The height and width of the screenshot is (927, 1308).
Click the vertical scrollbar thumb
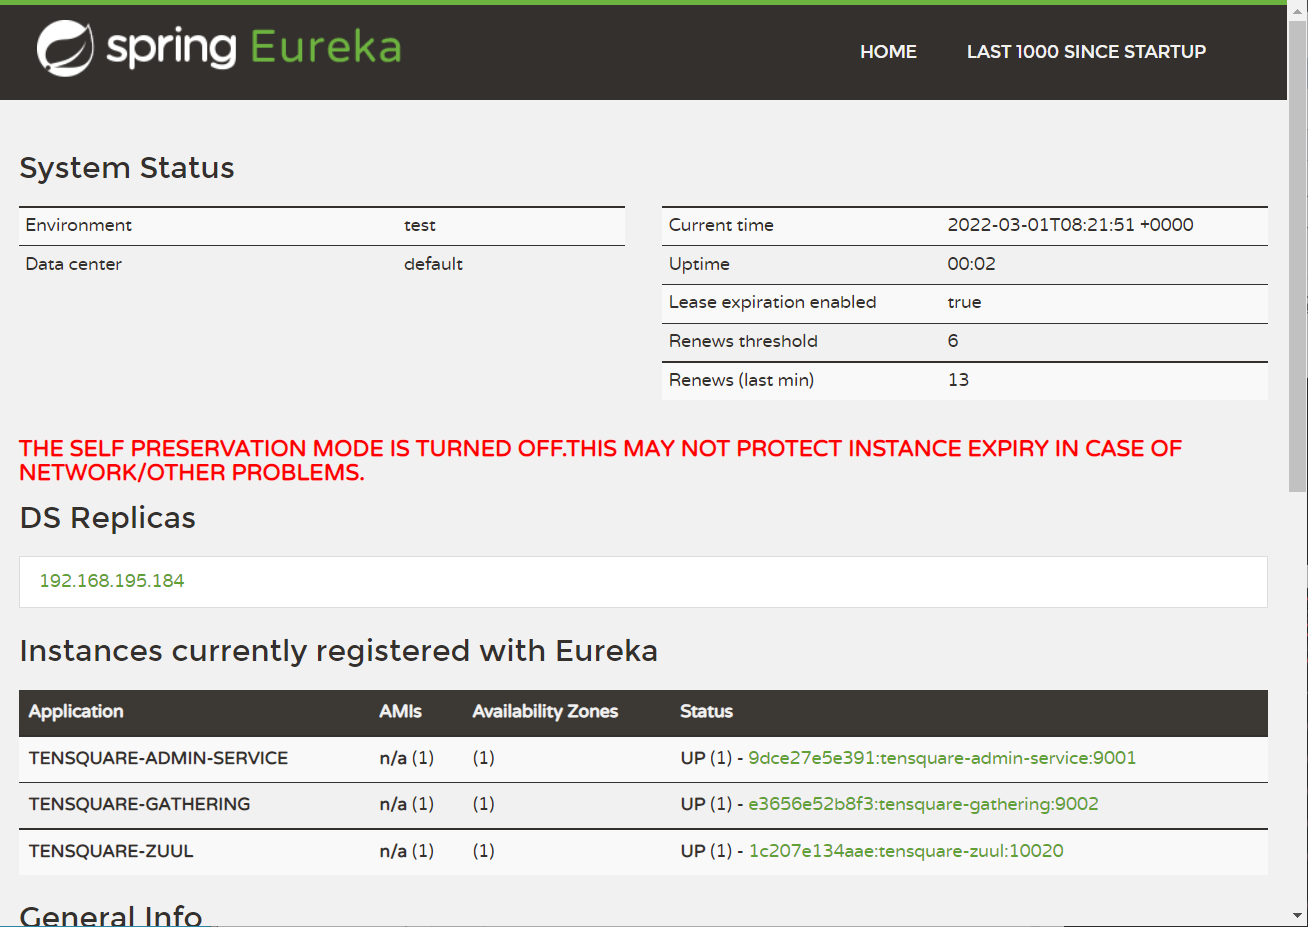1298,255
